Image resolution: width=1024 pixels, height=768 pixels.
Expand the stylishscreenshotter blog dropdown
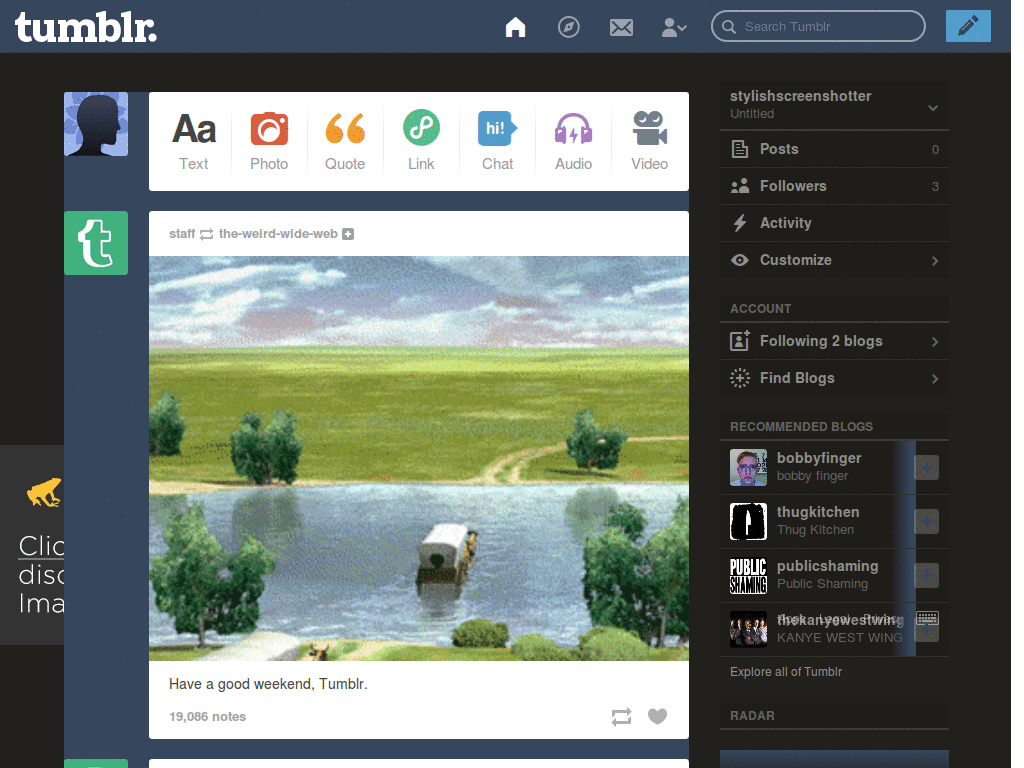[933, 108]
